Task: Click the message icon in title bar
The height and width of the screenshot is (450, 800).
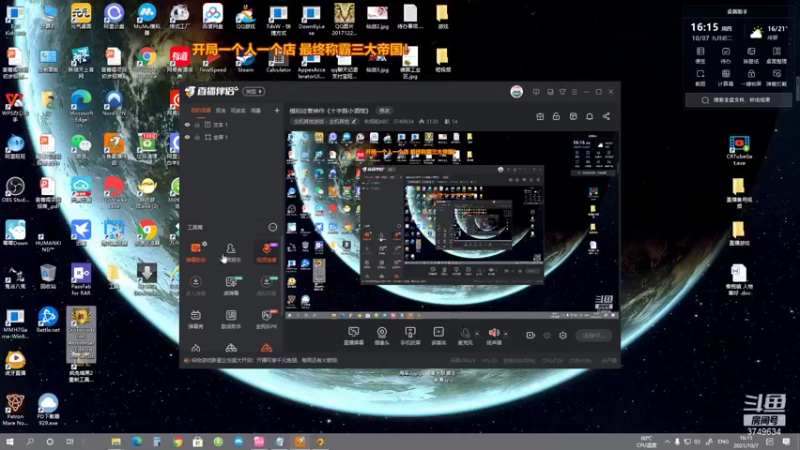Action: tap(536, 92)
